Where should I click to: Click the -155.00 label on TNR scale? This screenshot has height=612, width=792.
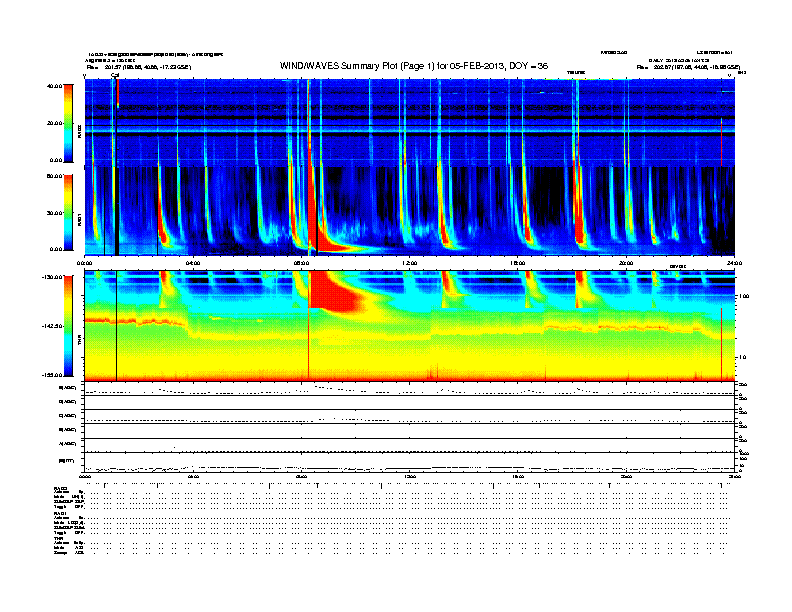[52, 375]
